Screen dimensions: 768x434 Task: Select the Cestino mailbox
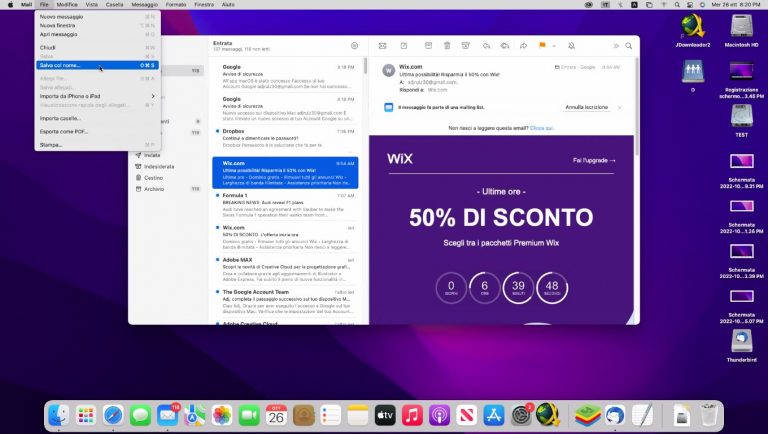coord(168,178)
